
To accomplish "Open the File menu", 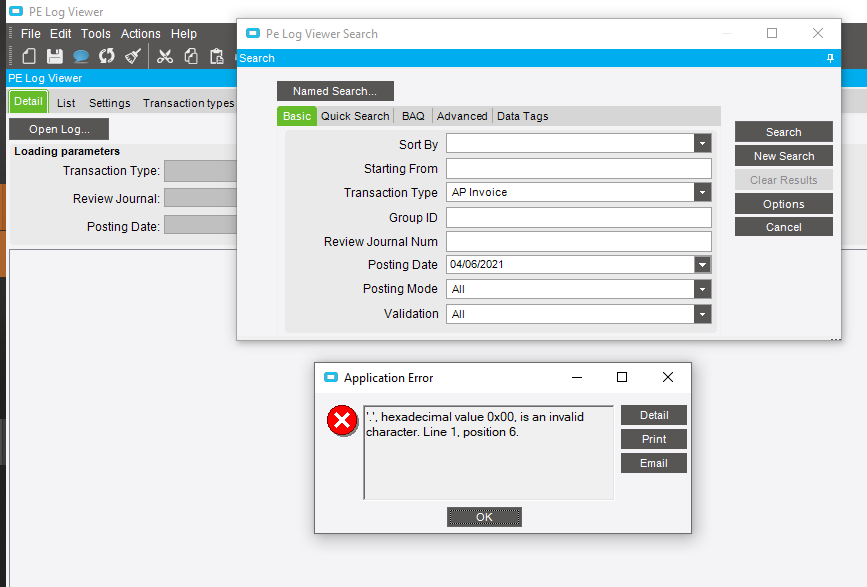I will [x=30, y=34].
